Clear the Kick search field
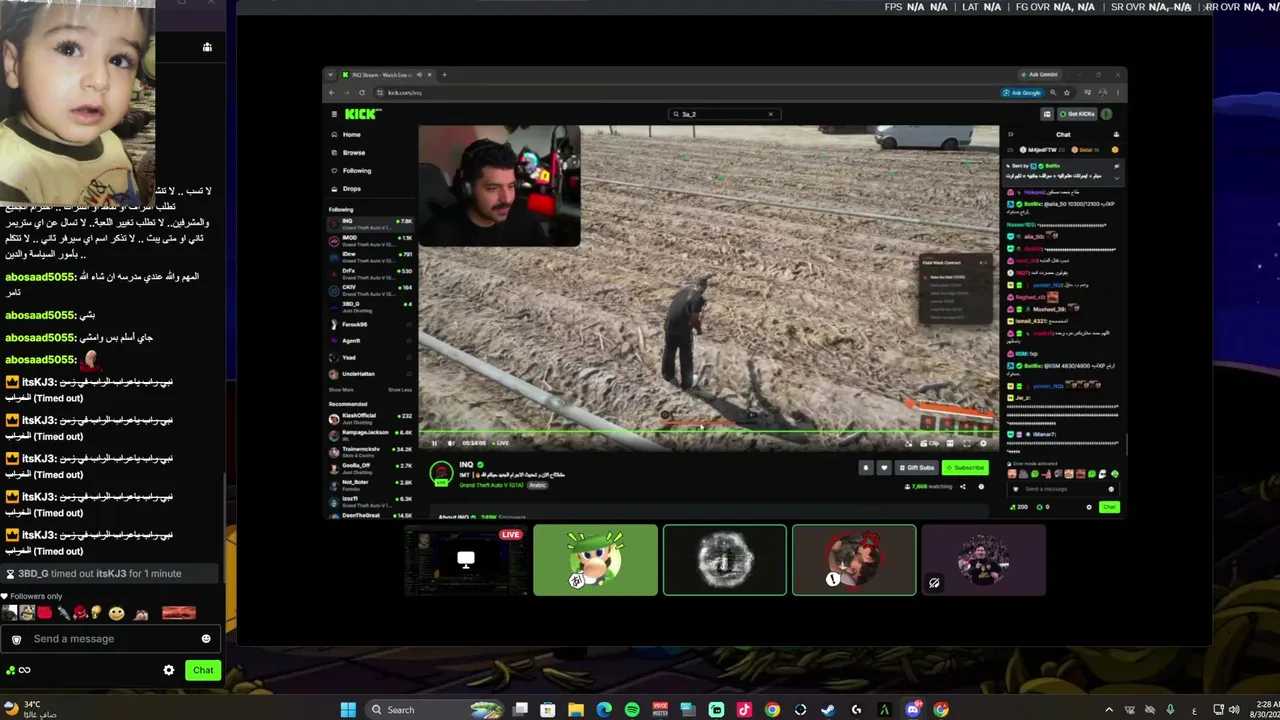The height and width of the screenshot is (720, 1280). tap(770, 114)
